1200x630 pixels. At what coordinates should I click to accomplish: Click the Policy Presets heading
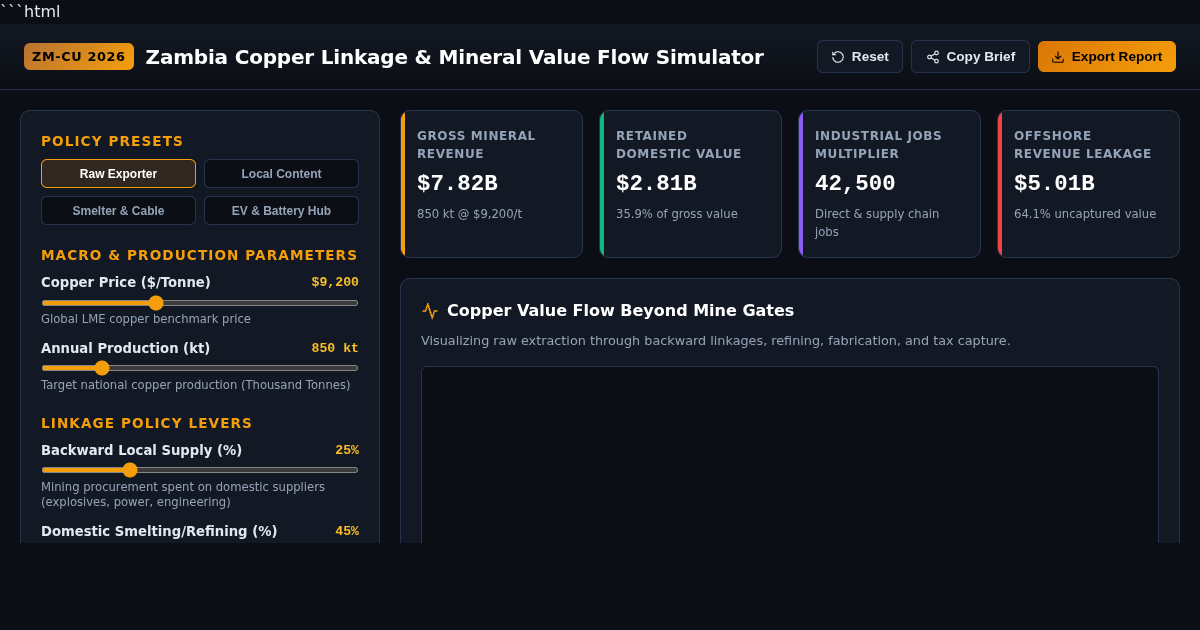click(x=112, y=141)
